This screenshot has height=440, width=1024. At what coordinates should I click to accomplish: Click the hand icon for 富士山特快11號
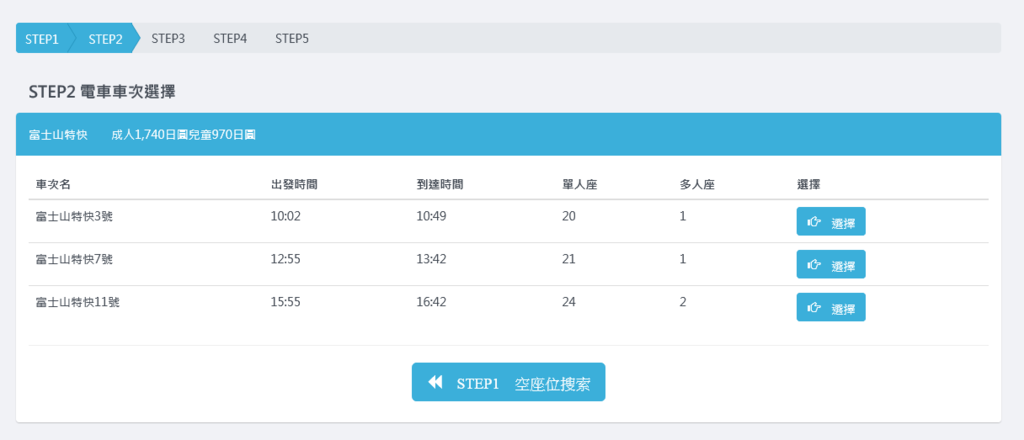click(814, 307)
